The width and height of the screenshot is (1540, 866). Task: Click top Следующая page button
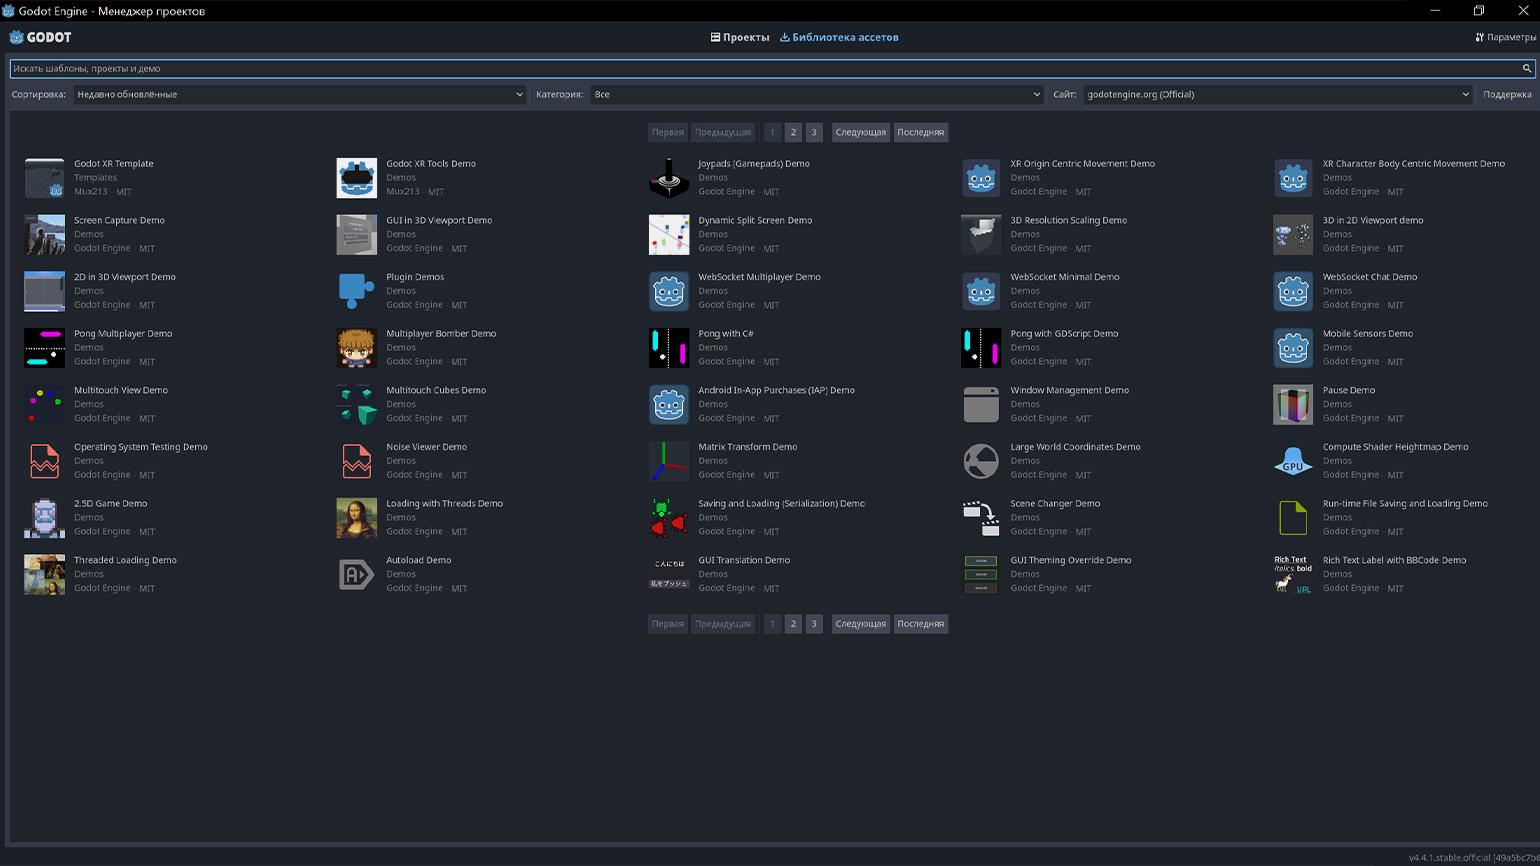click(861, 132)
